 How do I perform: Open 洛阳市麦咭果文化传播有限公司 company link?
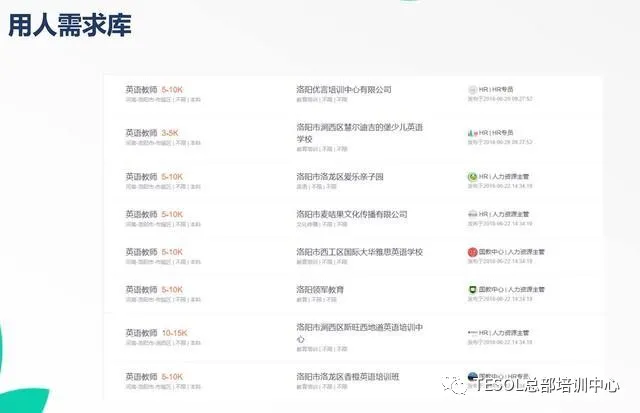pos(352,214)
